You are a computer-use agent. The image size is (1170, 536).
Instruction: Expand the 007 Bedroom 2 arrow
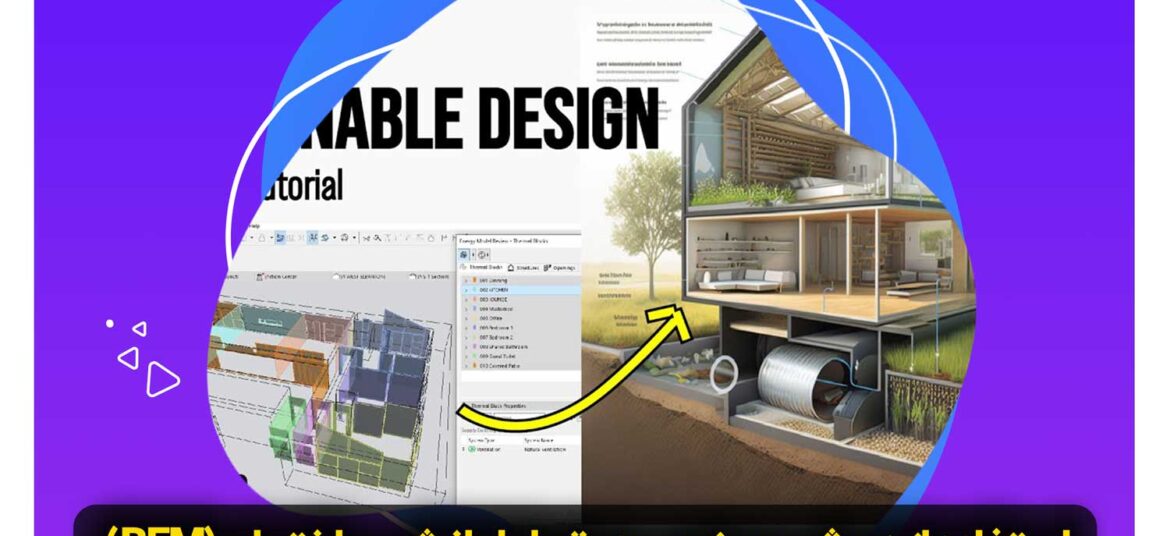point(466,337)
